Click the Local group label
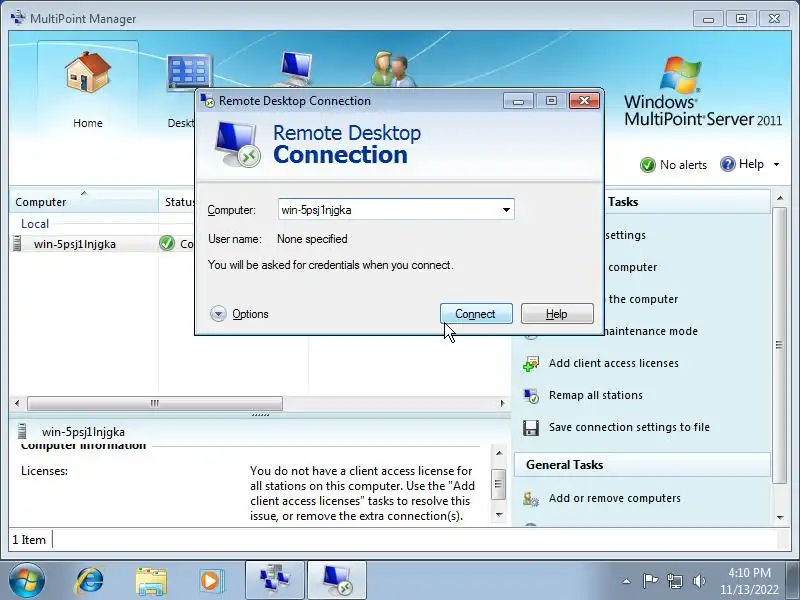Image resolution: width=800 pixels, height=600 pixels. [35, 223]
